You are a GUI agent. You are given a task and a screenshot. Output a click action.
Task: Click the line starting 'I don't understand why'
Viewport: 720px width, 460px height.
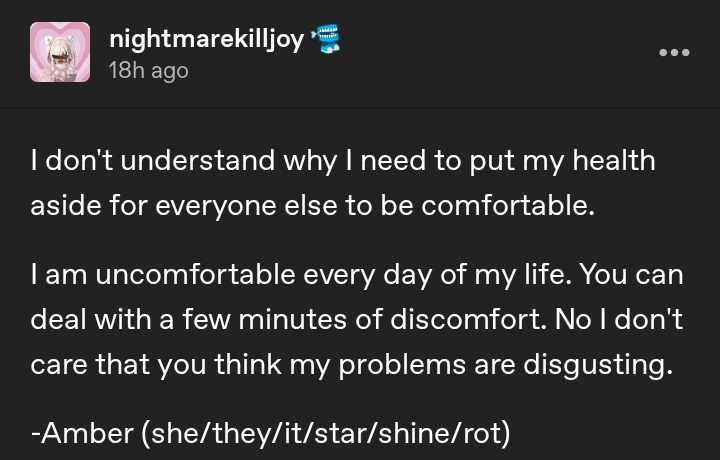[x=342, y=160]
